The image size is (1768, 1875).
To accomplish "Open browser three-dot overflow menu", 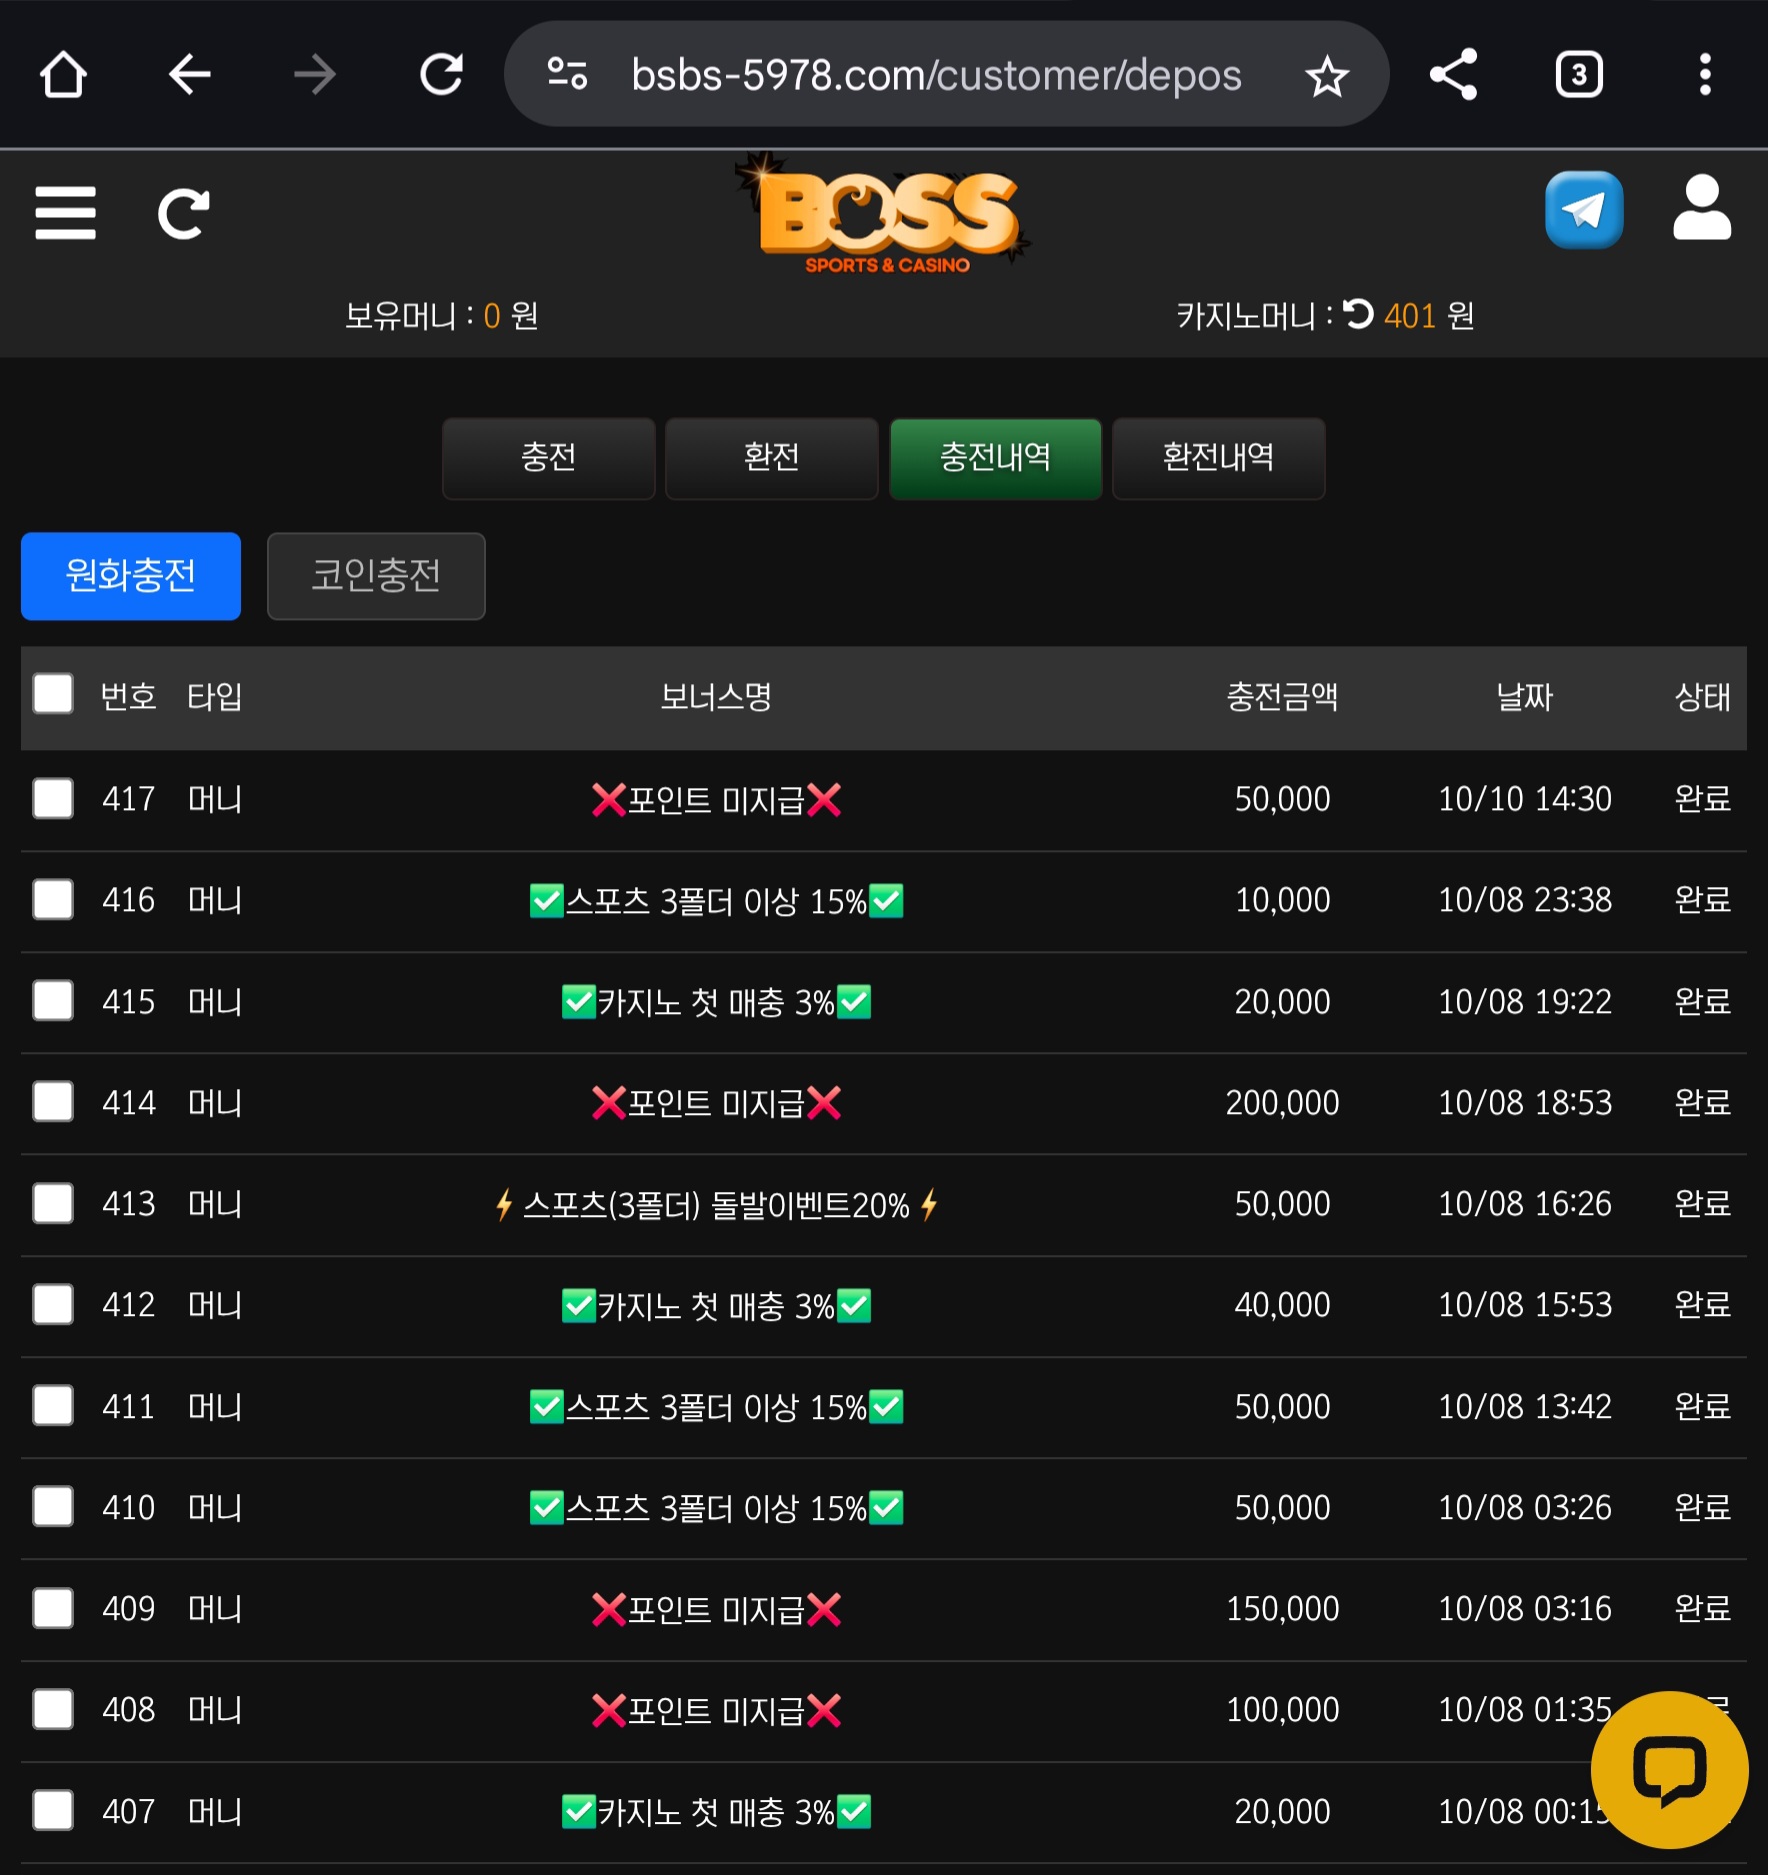I will (x=1705, y=75).
